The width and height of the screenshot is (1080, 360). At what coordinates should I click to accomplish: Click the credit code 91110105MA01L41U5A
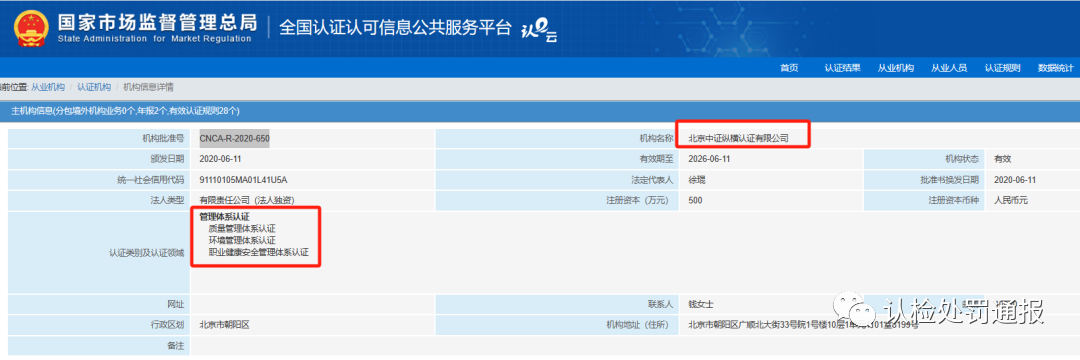tap(242, 180)
